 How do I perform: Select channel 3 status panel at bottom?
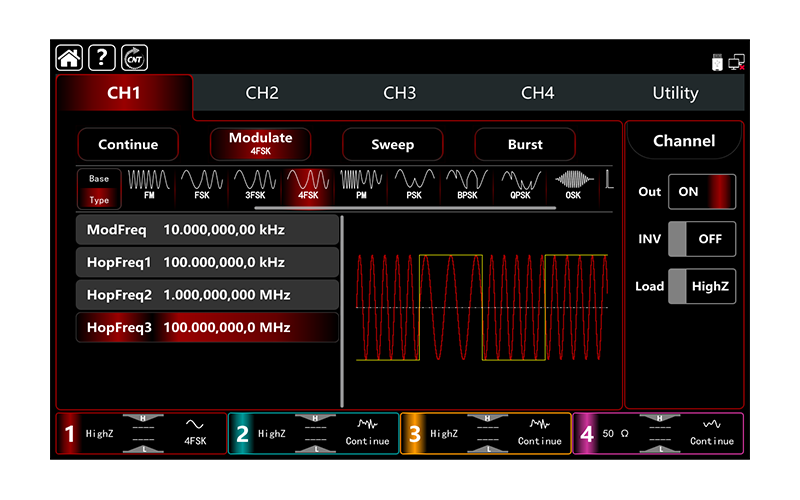click(486, 433)
